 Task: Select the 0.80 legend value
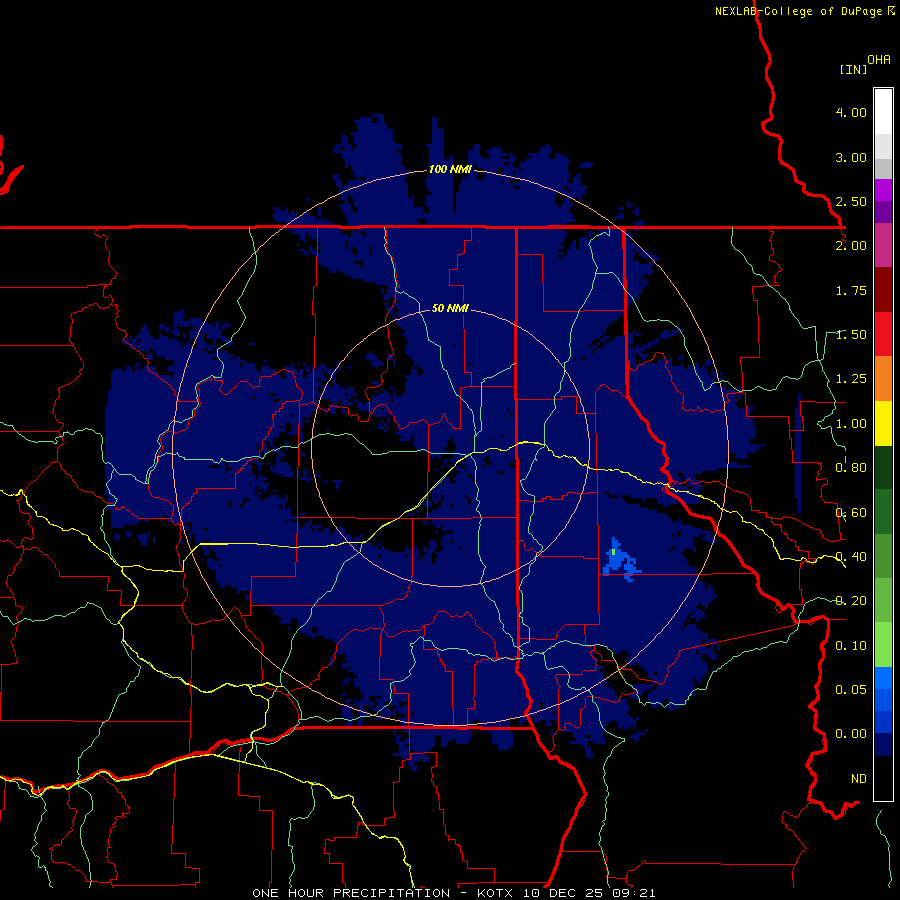(x=851, y=468)
